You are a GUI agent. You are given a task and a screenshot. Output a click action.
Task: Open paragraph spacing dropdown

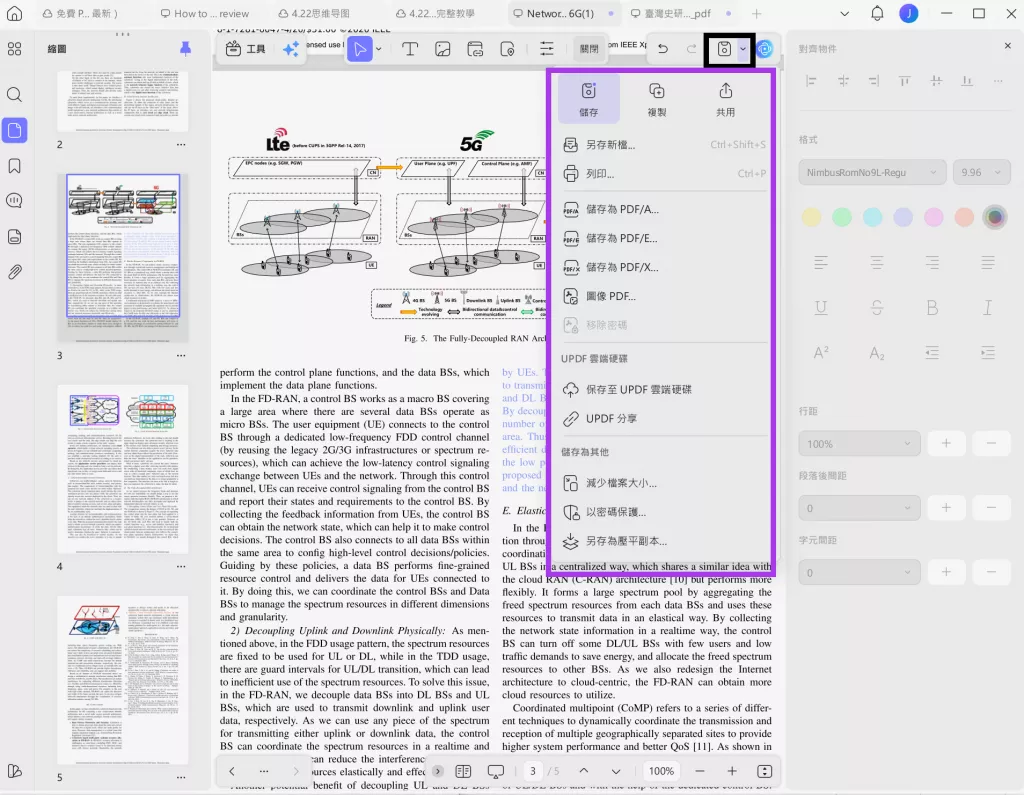859,508
